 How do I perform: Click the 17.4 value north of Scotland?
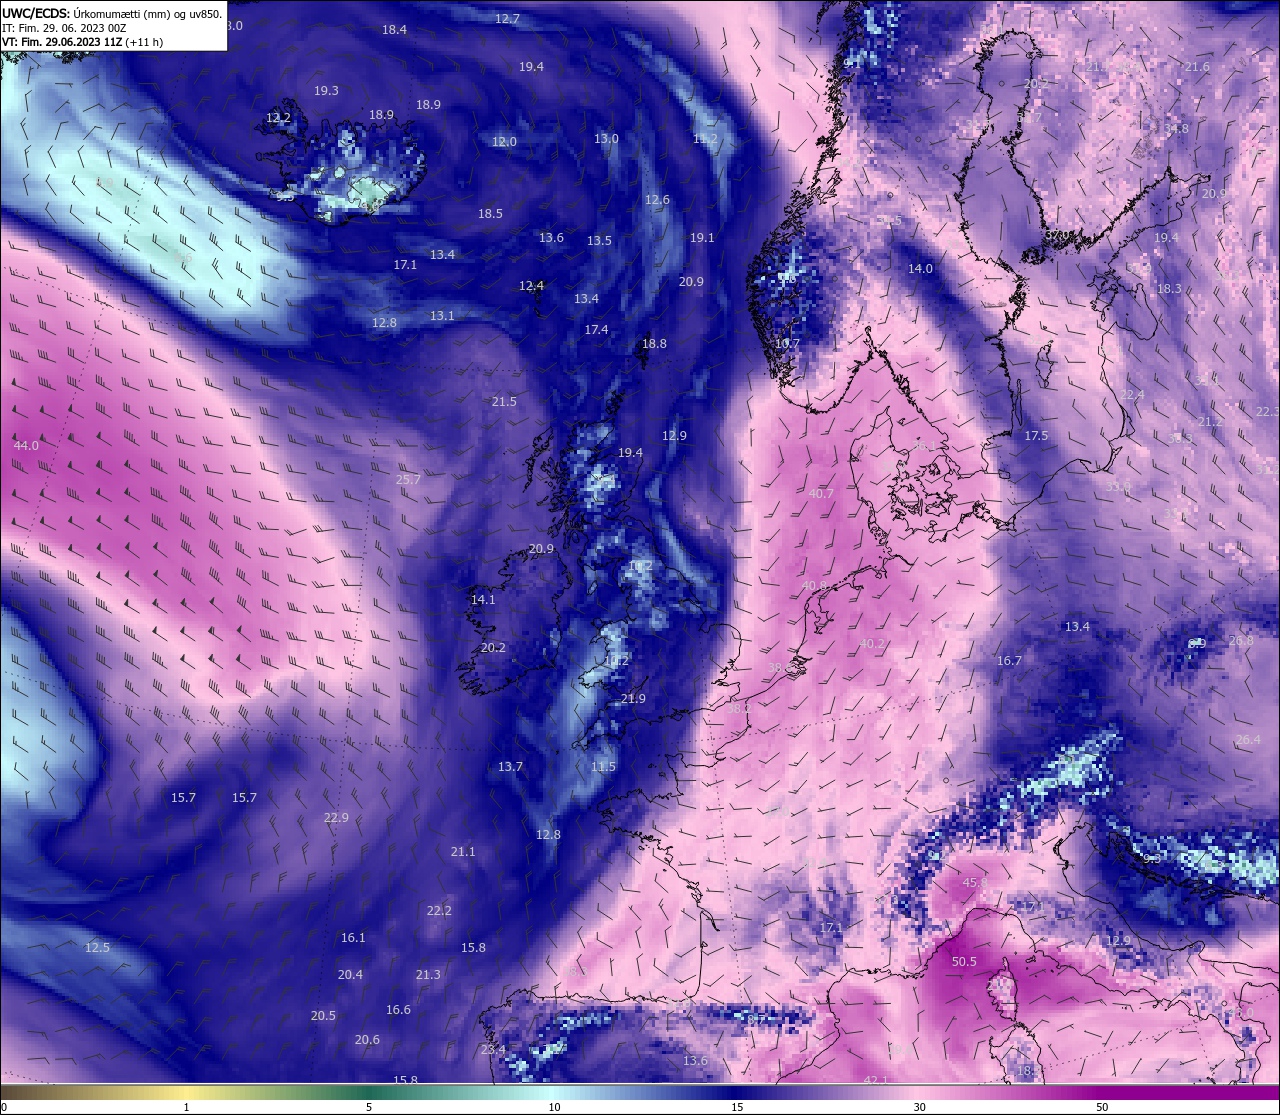[596, 330]
